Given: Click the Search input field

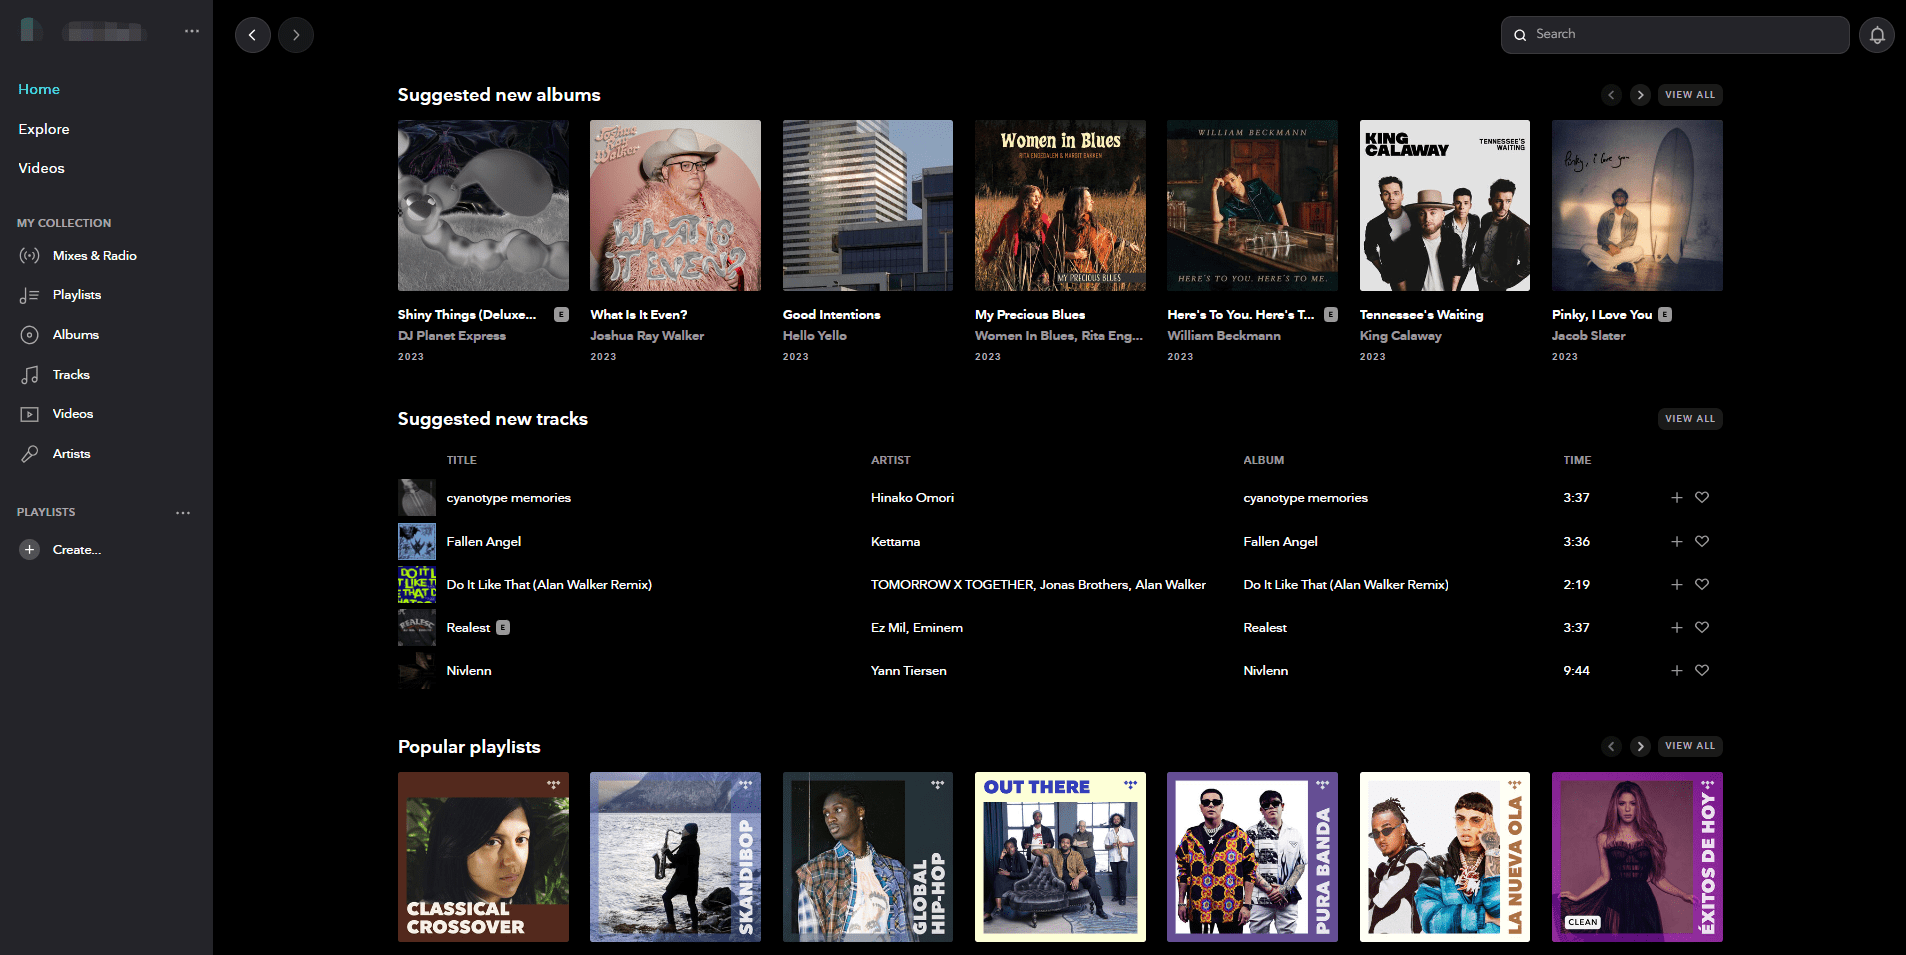Looking at the screenshot, I should [1680, 34].
